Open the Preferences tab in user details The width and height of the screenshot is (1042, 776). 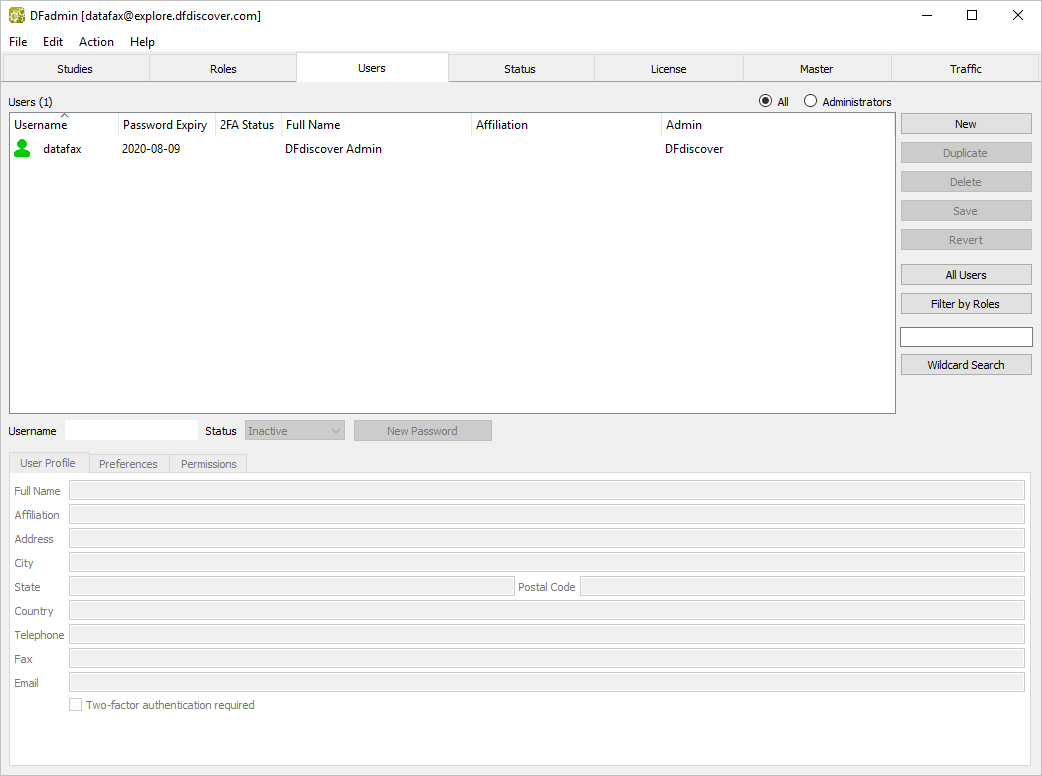pyautogui.click(x=128, y=464)
